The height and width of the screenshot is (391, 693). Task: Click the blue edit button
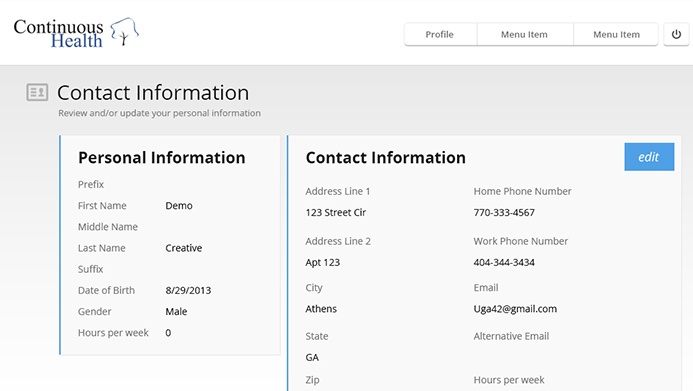pos(649,157)
